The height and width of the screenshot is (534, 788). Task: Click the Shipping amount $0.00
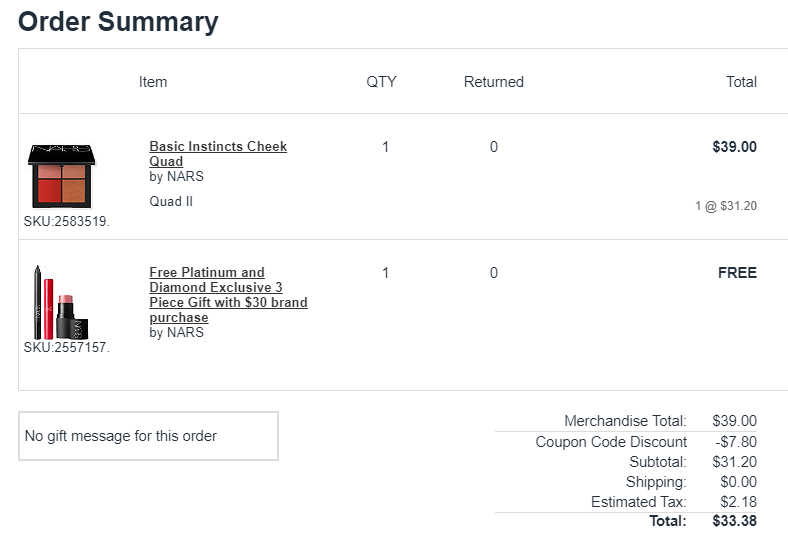coord(738,482)
